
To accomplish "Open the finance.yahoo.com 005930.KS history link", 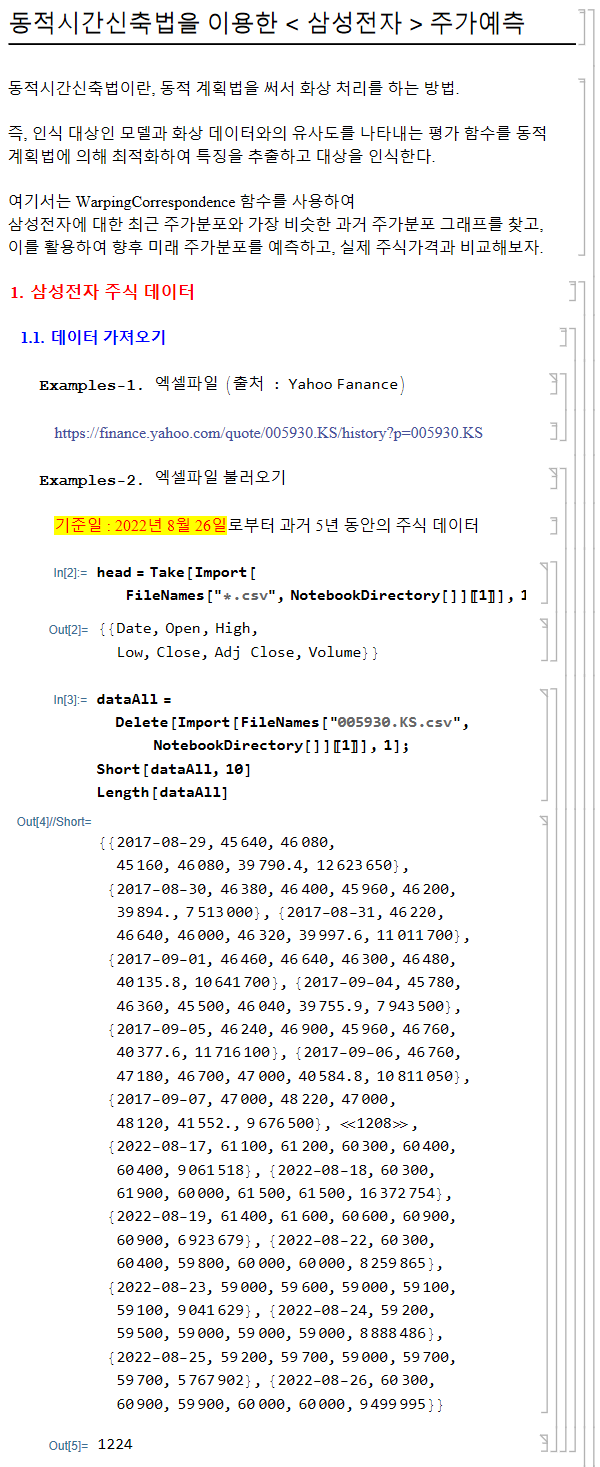I will click(268, 433).
